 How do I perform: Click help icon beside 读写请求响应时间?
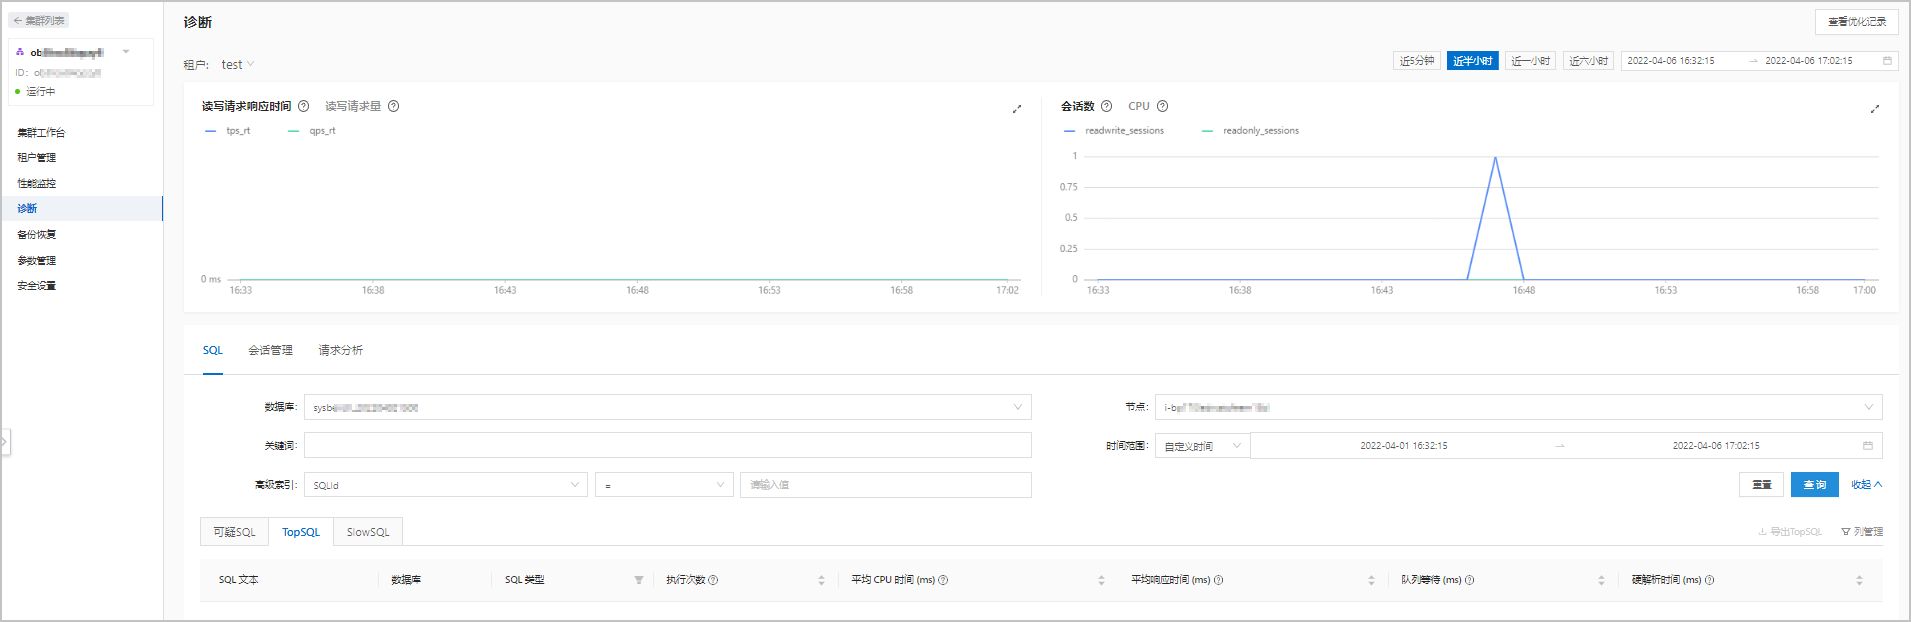[x=303, y=106]
